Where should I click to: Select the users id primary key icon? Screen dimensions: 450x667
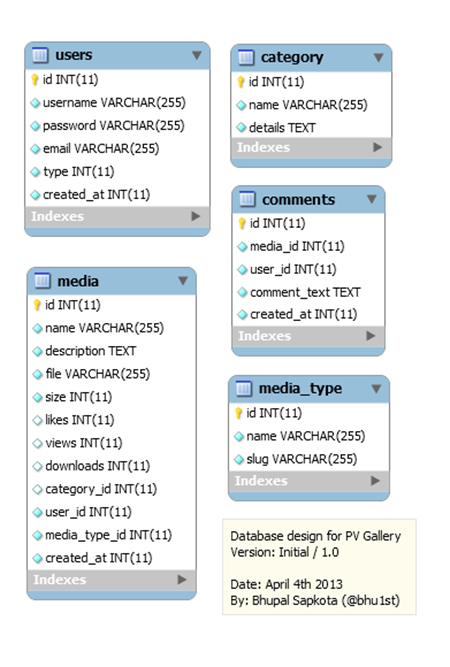click(35, 80)
